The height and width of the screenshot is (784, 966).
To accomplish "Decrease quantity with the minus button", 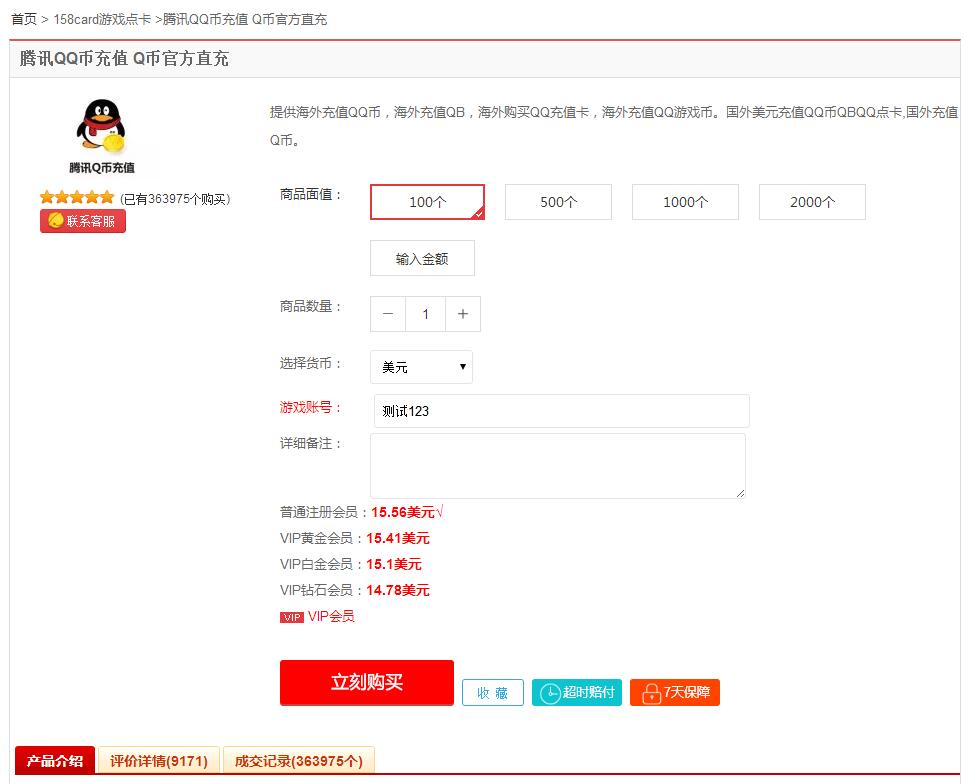I will pos(388,314).
